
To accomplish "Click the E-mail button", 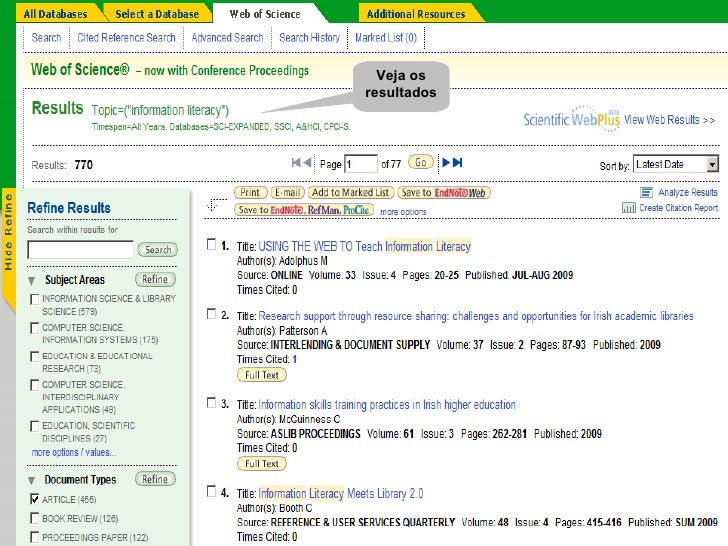I will pyautogui.click(x=288, y=192).
